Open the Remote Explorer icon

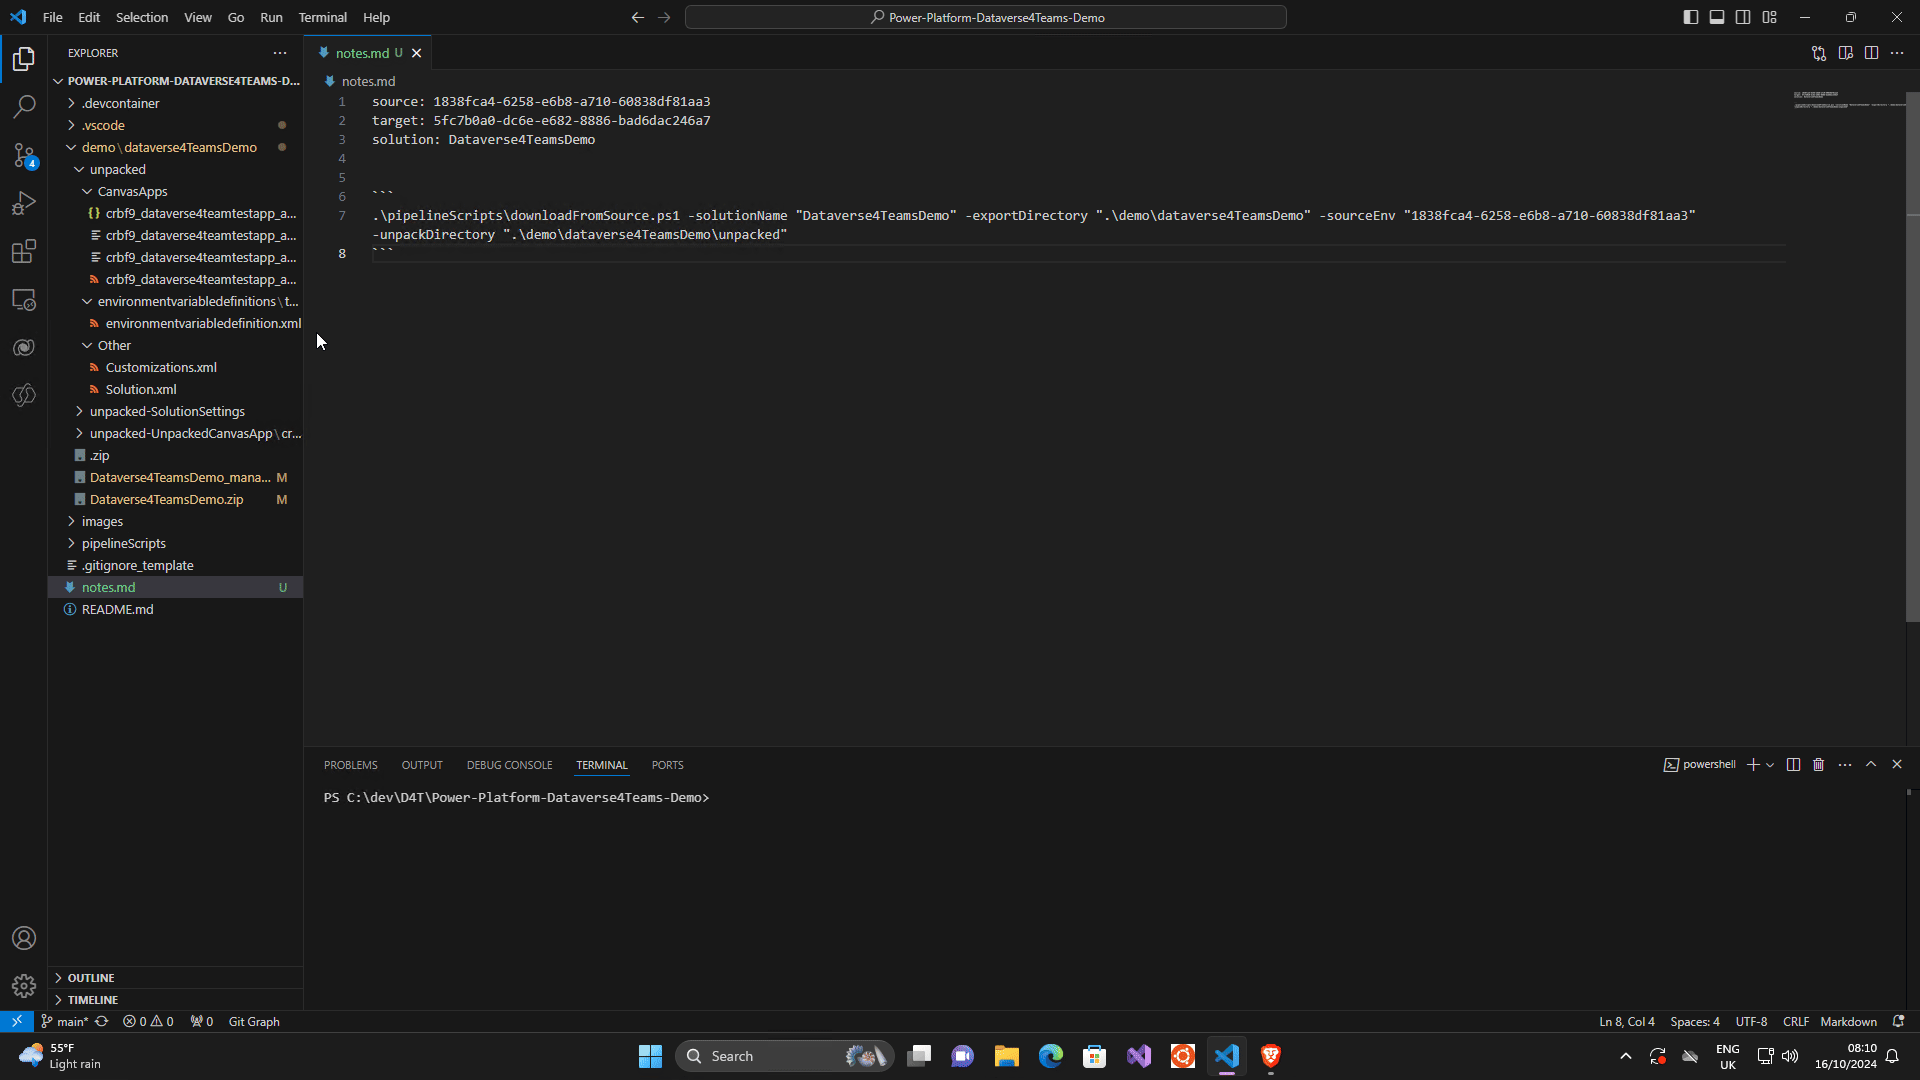click(24, 299)
